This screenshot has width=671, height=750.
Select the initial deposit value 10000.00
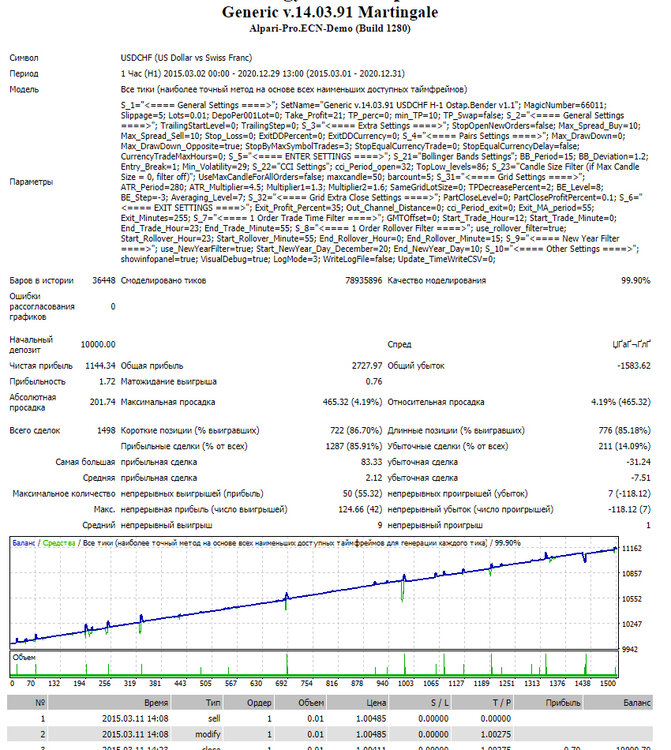(x=98, y=344)
